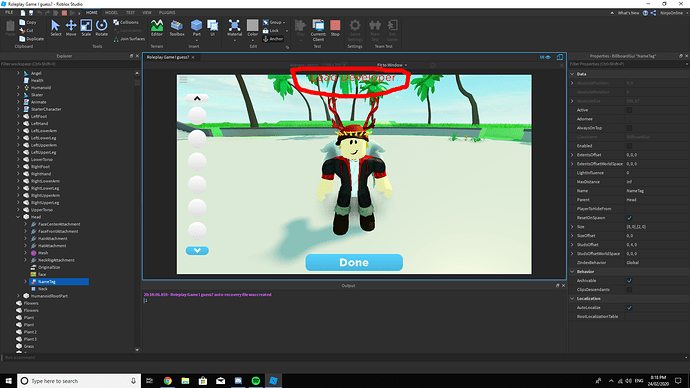The image size is (690, 388).
Task: Click the blue Done button in game
Action: pyautogui.click(x=354, y=263)
